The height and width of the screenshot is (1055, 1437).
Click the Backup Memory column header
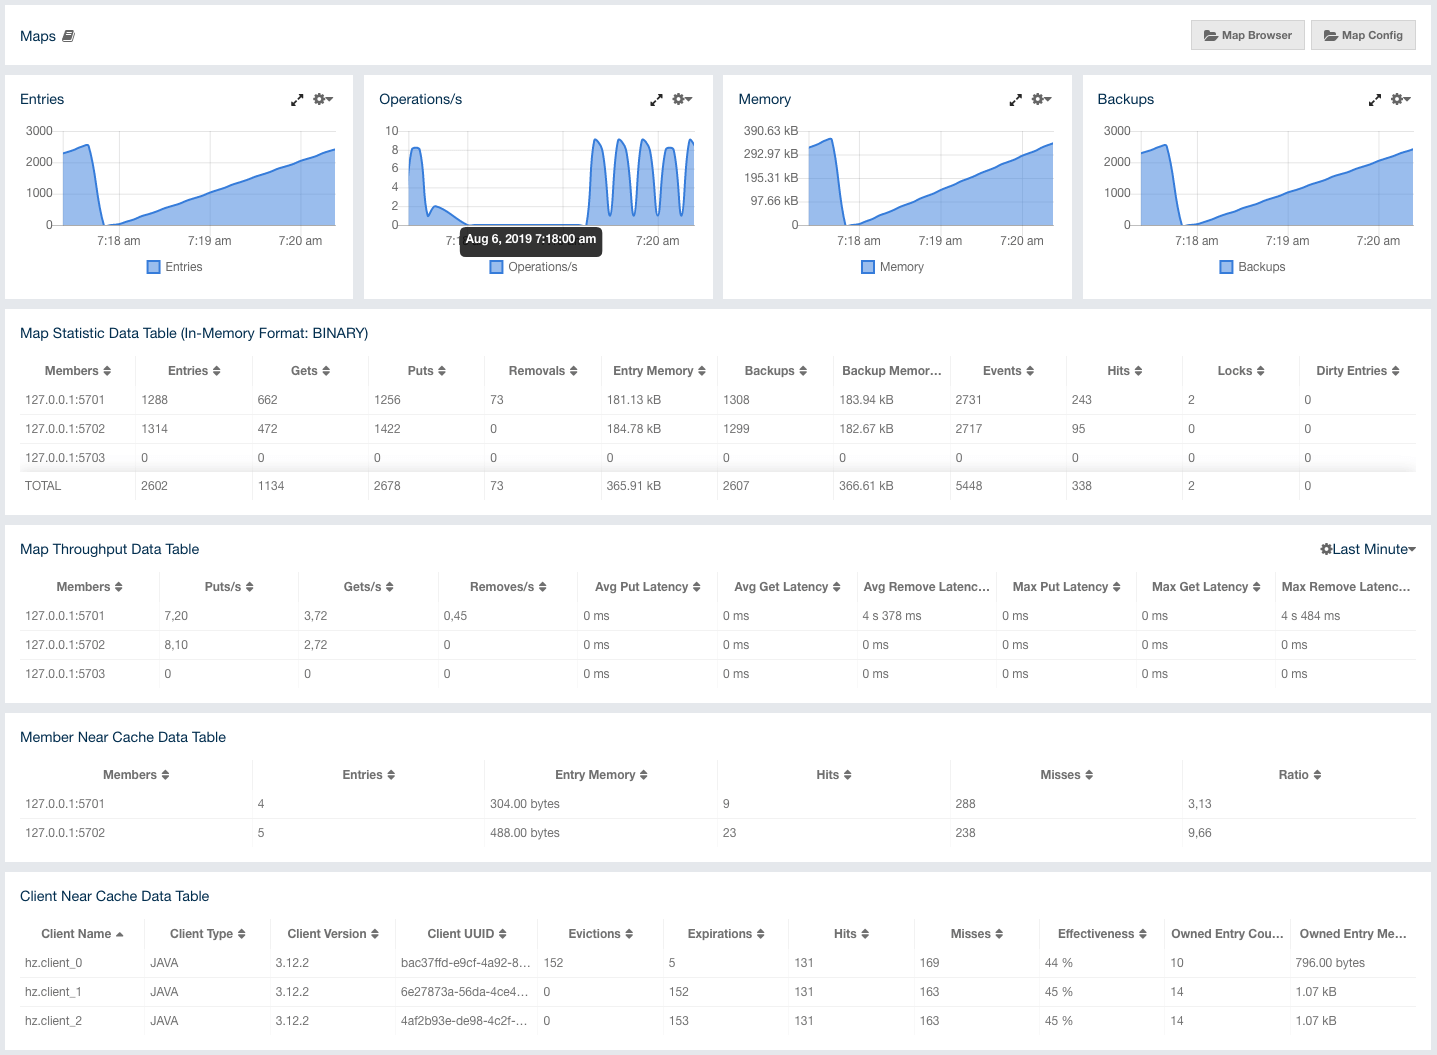pos(892,371)
